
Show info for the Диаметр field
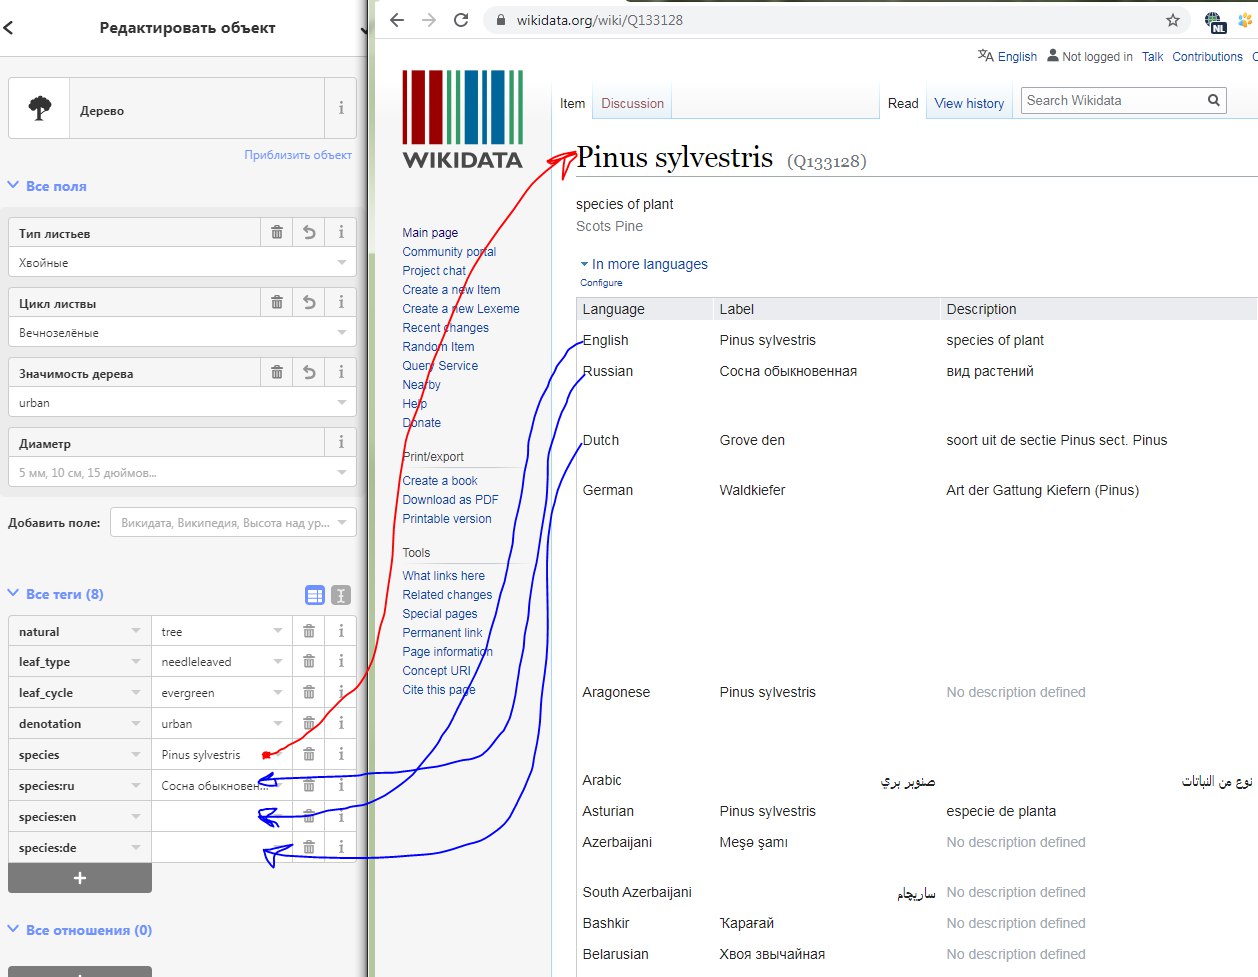(341, 442)
